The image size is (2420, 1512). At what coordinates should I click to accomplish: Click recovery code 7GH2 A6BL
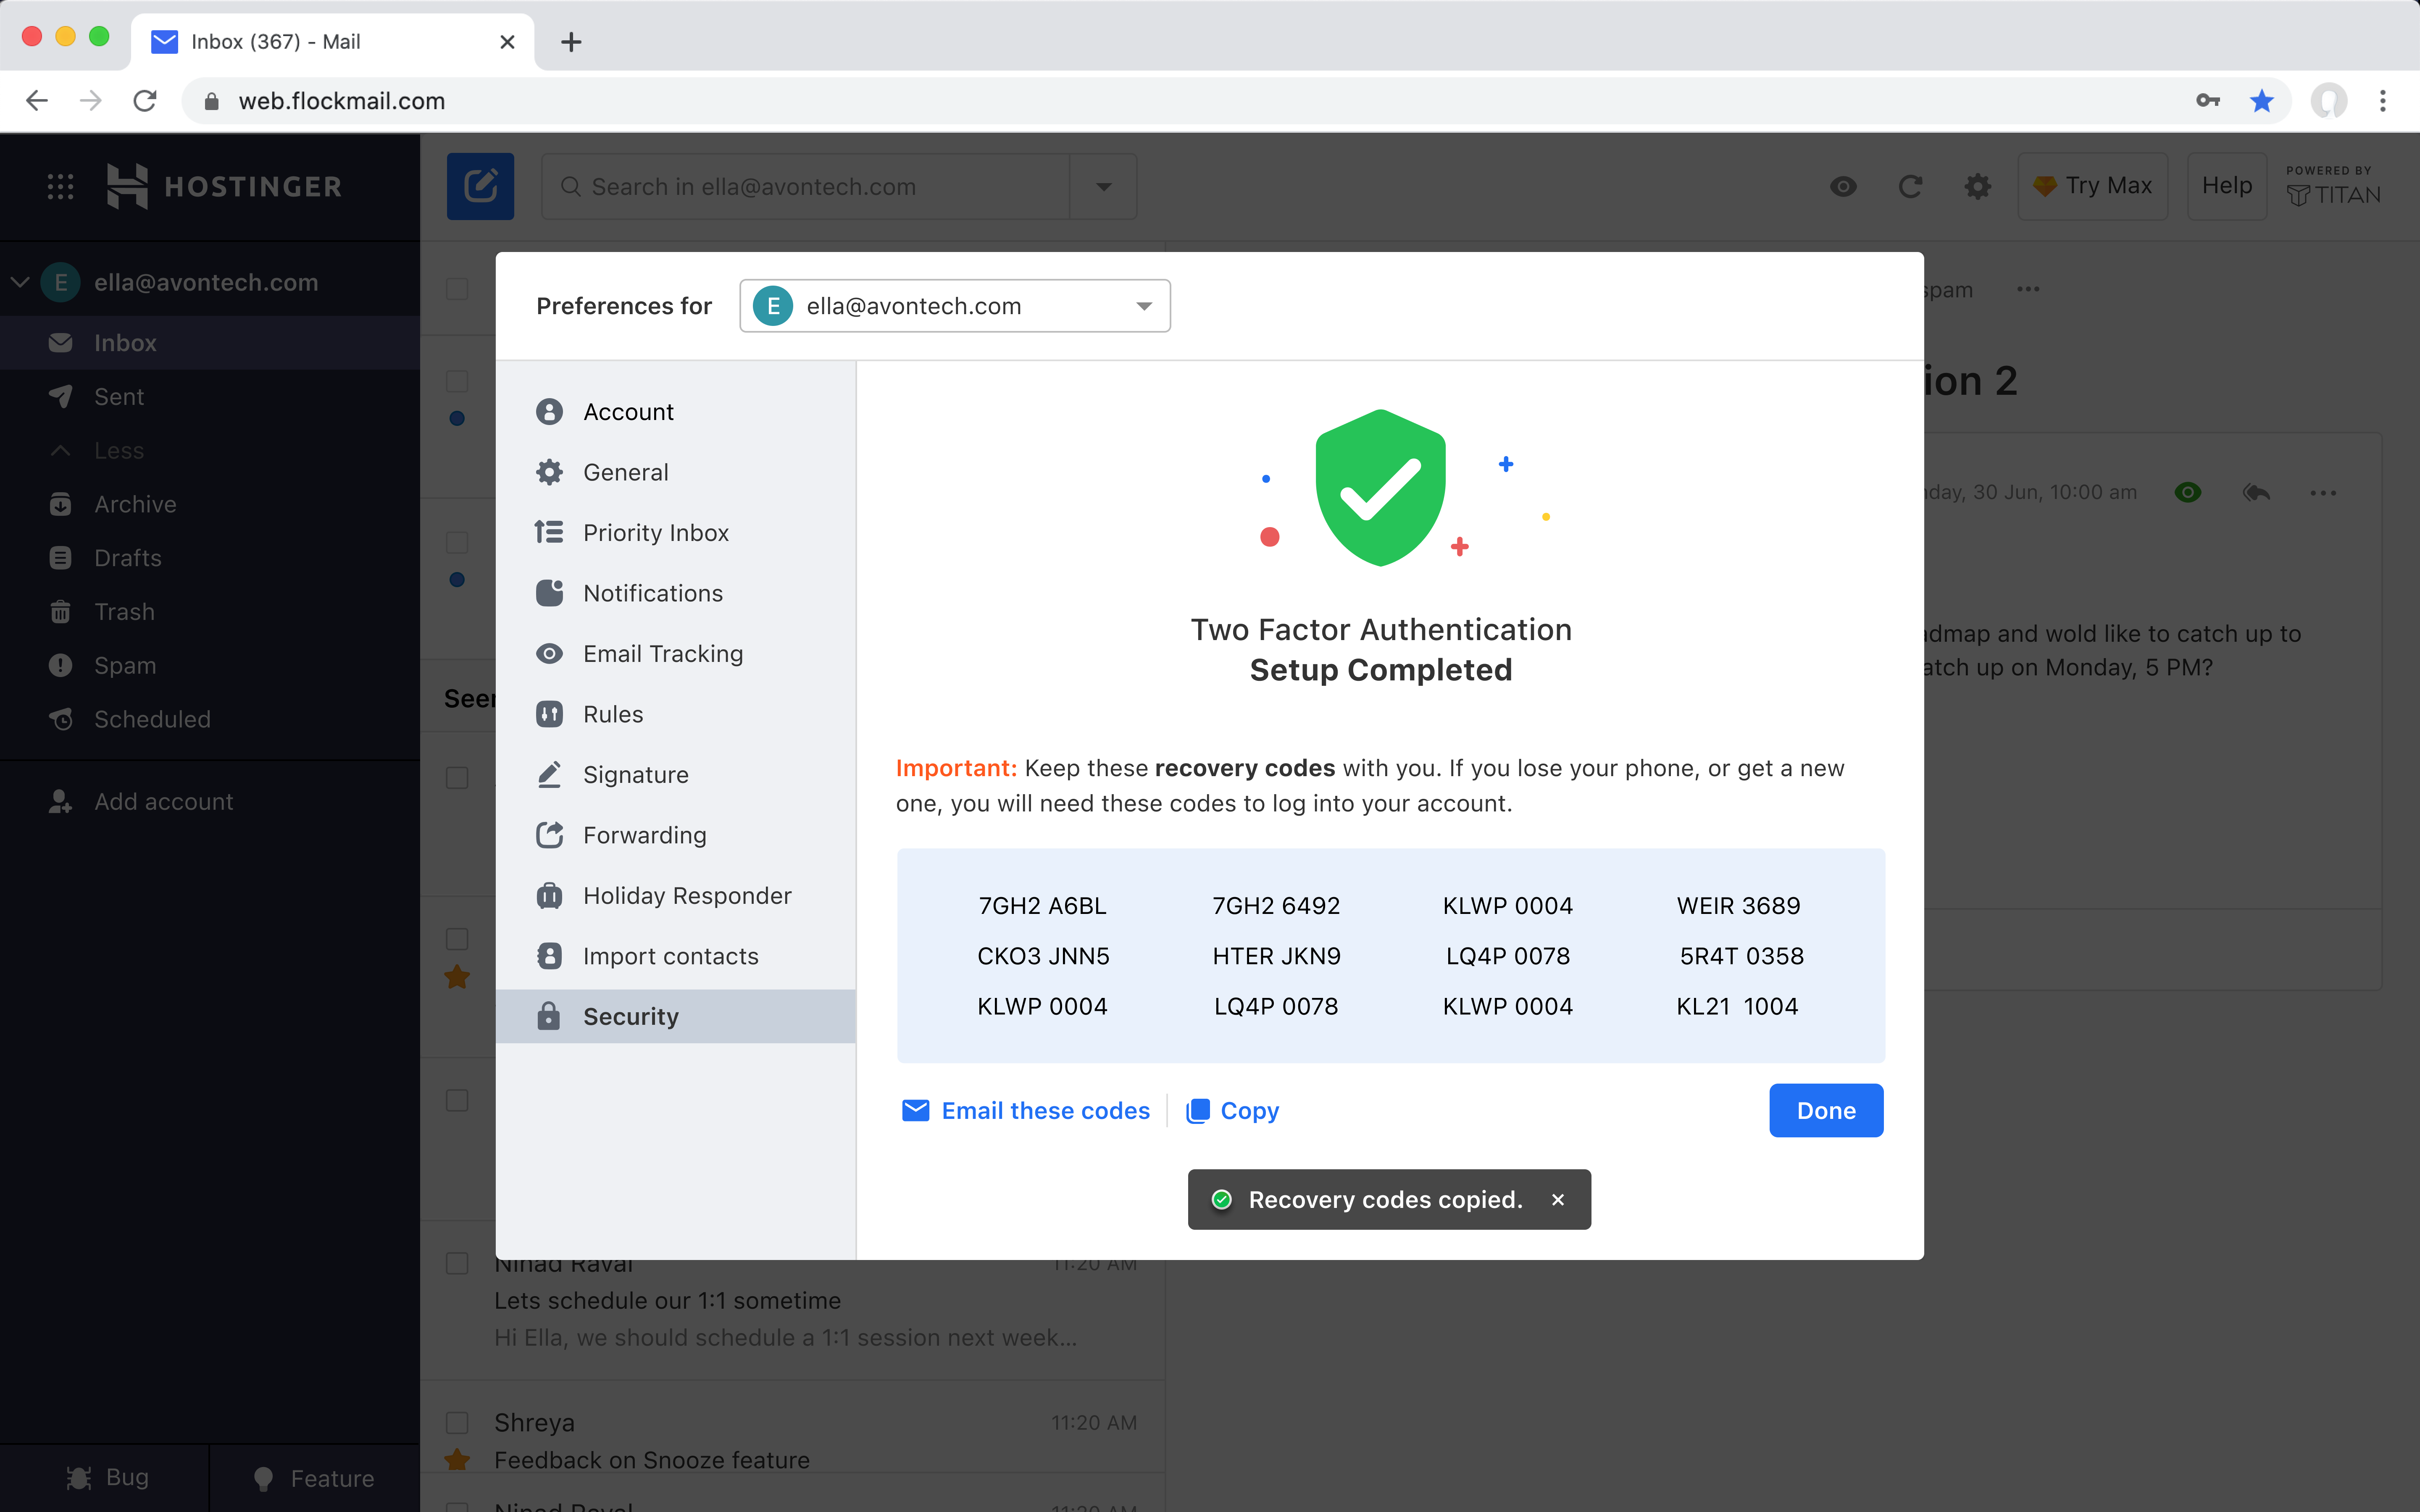pos(1042,906)
